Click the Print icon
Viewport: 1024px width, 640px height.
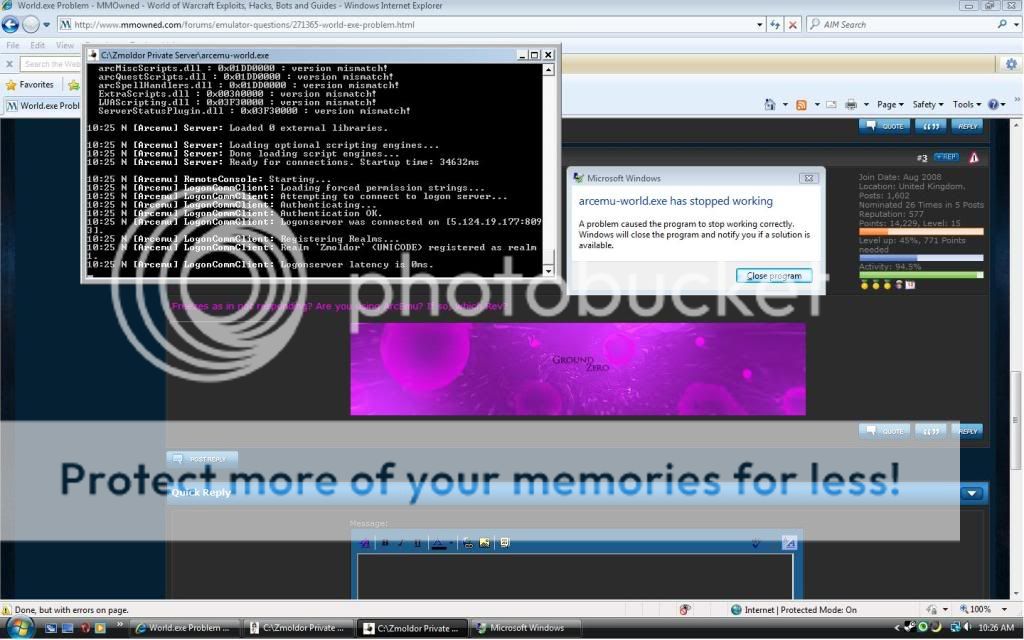[x=851, y=104]
